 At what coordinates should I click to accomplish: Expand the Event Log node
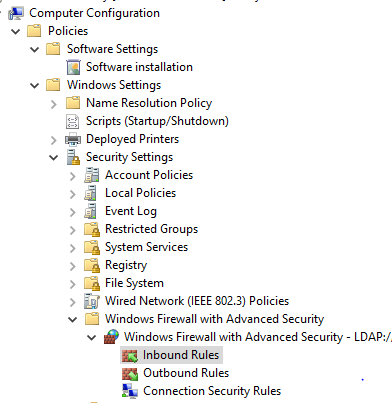pos(73,212)
